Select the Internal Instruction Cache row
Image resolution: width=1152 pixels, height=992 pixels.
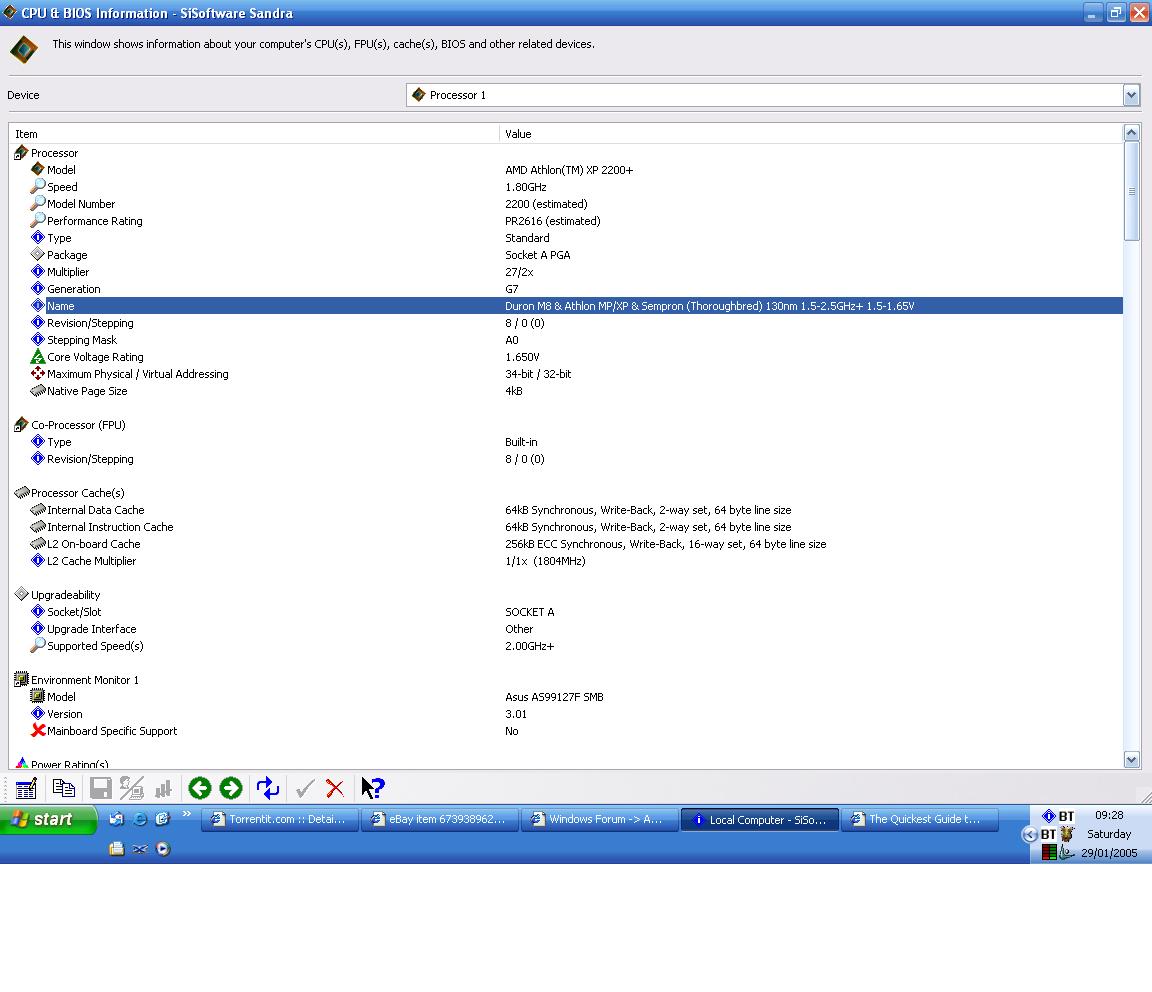[x=577, y=527]
